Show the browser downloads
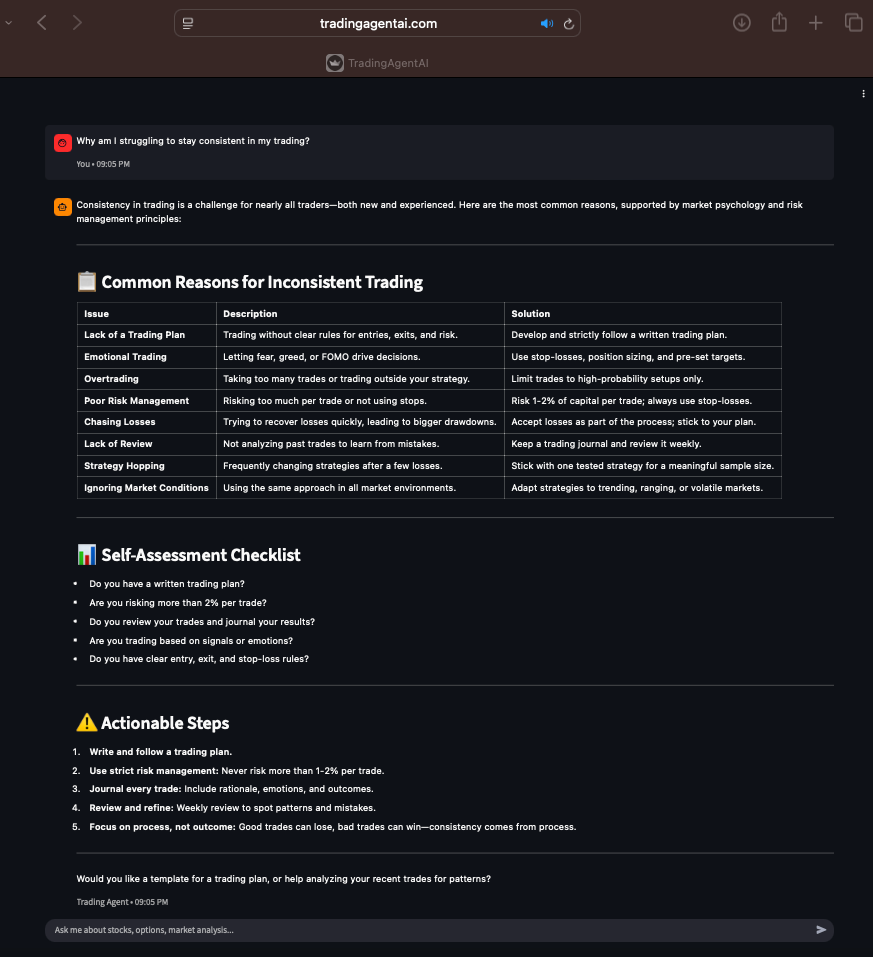The height and width of the screenshot is (957, 873). pos(742,23)
